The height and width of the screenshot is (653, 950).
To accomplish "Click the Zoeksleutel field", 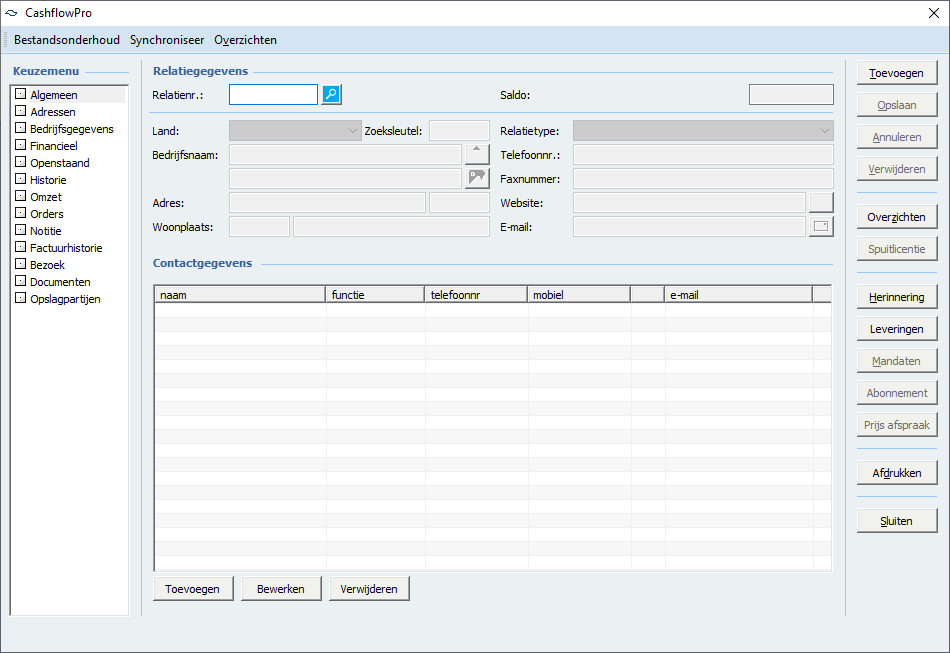I will [459, 130].
